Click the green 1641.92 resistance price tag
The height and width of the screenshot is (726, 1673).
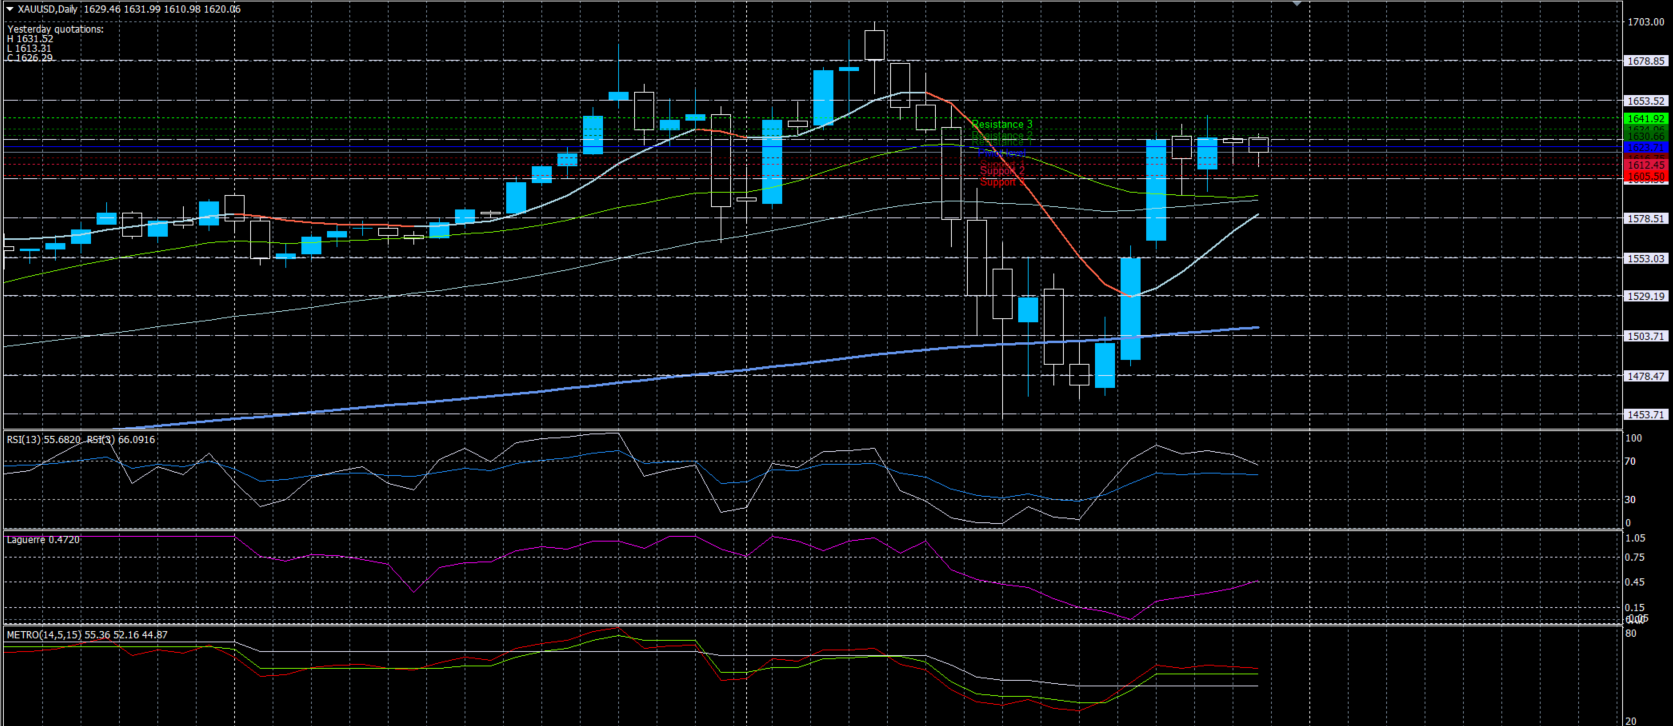[x=1646, y=119]
